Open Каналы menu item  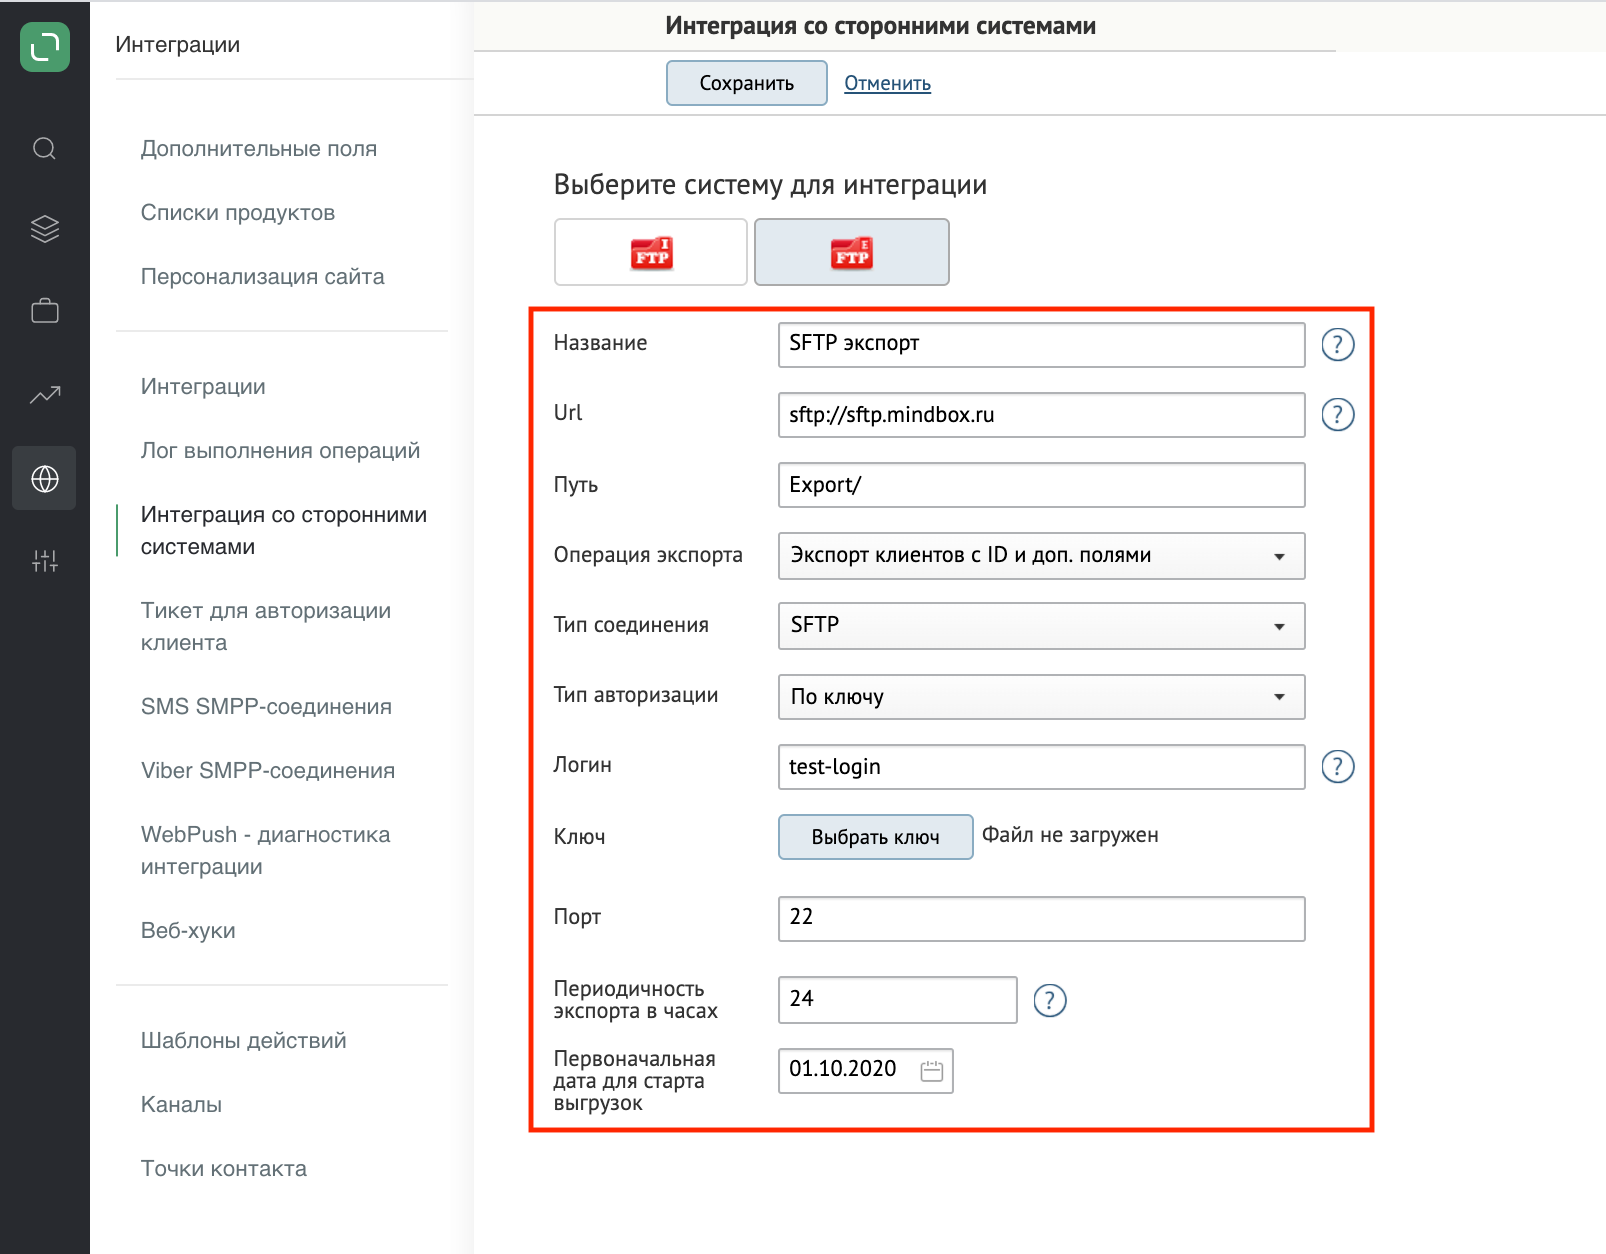point(181,1105)
